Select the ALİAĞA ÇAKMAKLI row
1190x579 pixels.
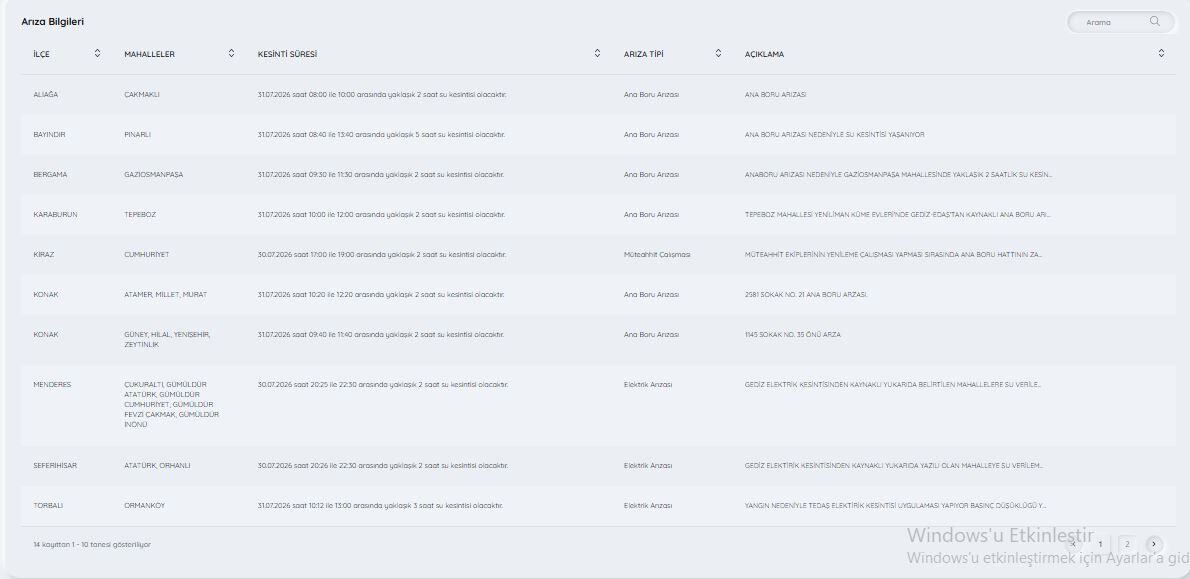[x=598, y=95]
